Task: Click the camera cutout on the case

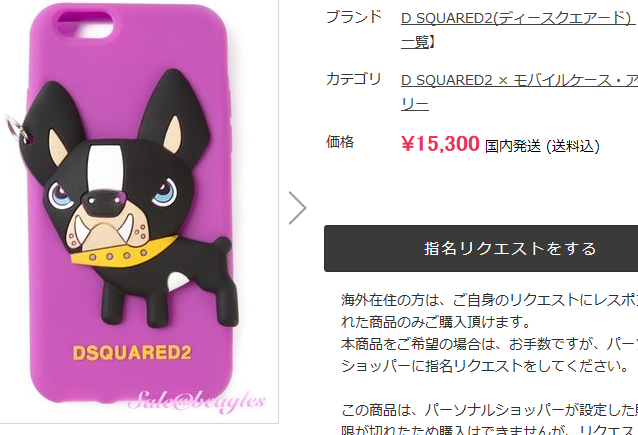Action: pos(85,24)
